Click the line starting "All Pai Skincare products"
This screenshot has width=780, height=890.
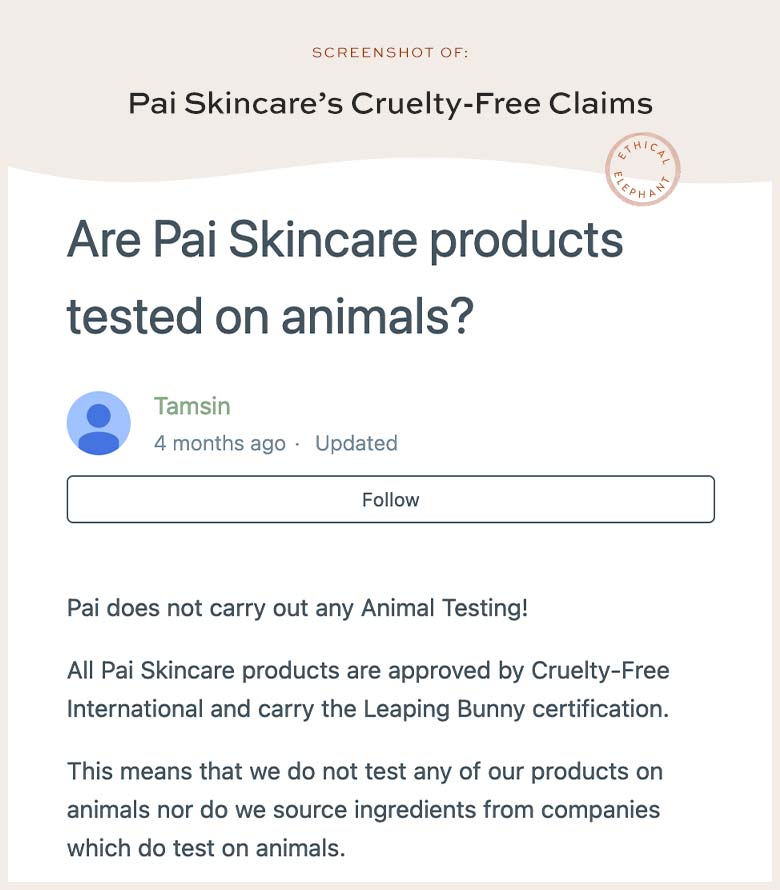[x=368, y=671]
